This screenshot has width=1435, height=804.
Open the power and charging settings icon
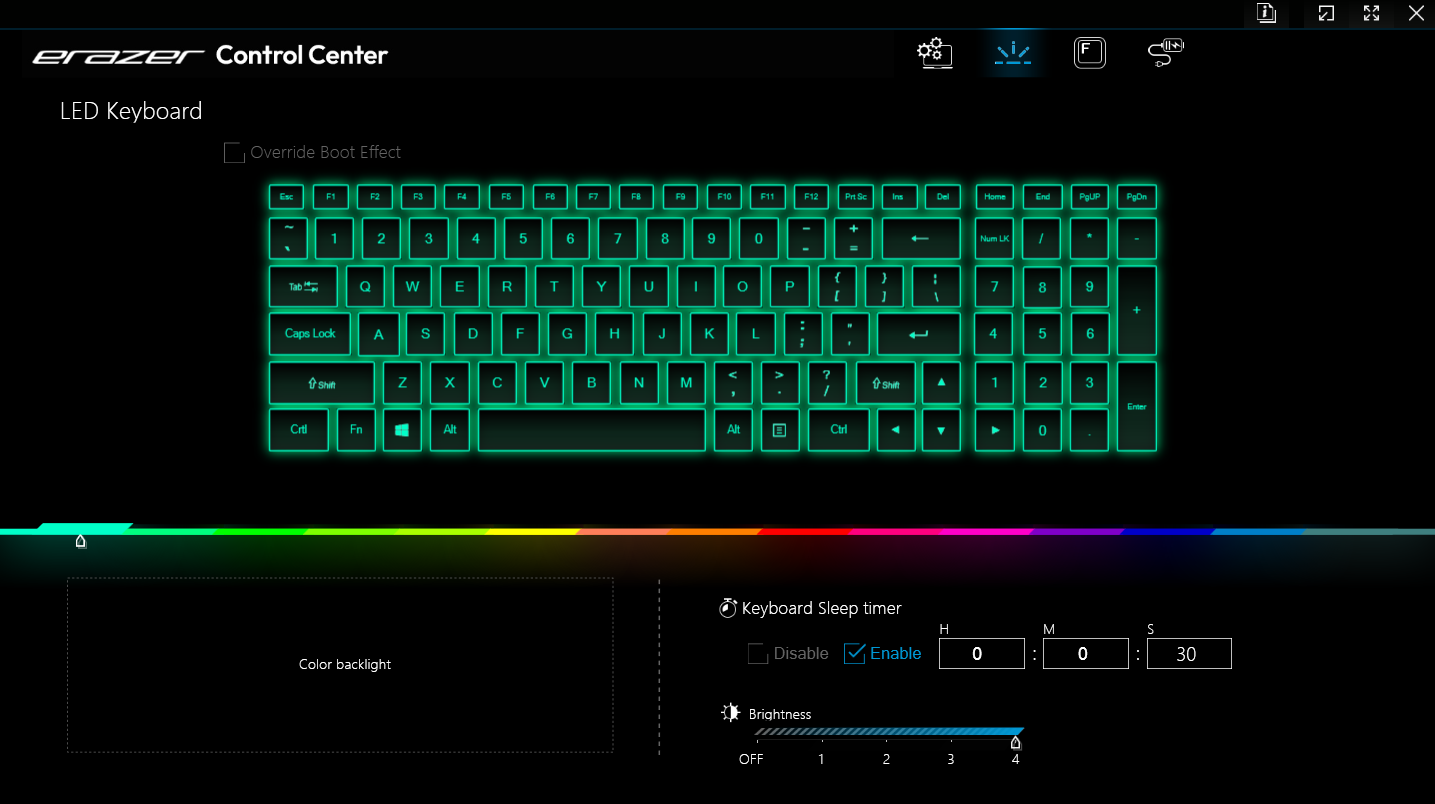coord(1163,53)
